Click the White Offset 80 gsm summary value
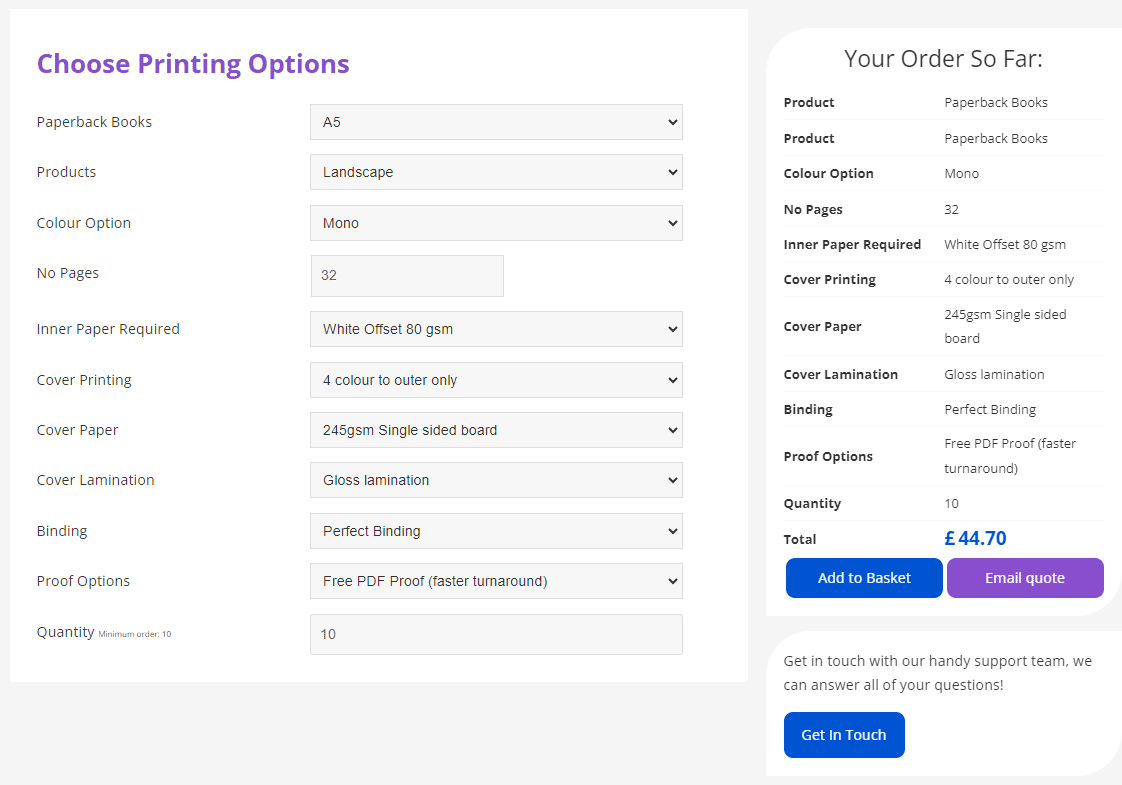Image resolution: width=1122 pixels, height=785 pixels. click(x=1005, y=244)
